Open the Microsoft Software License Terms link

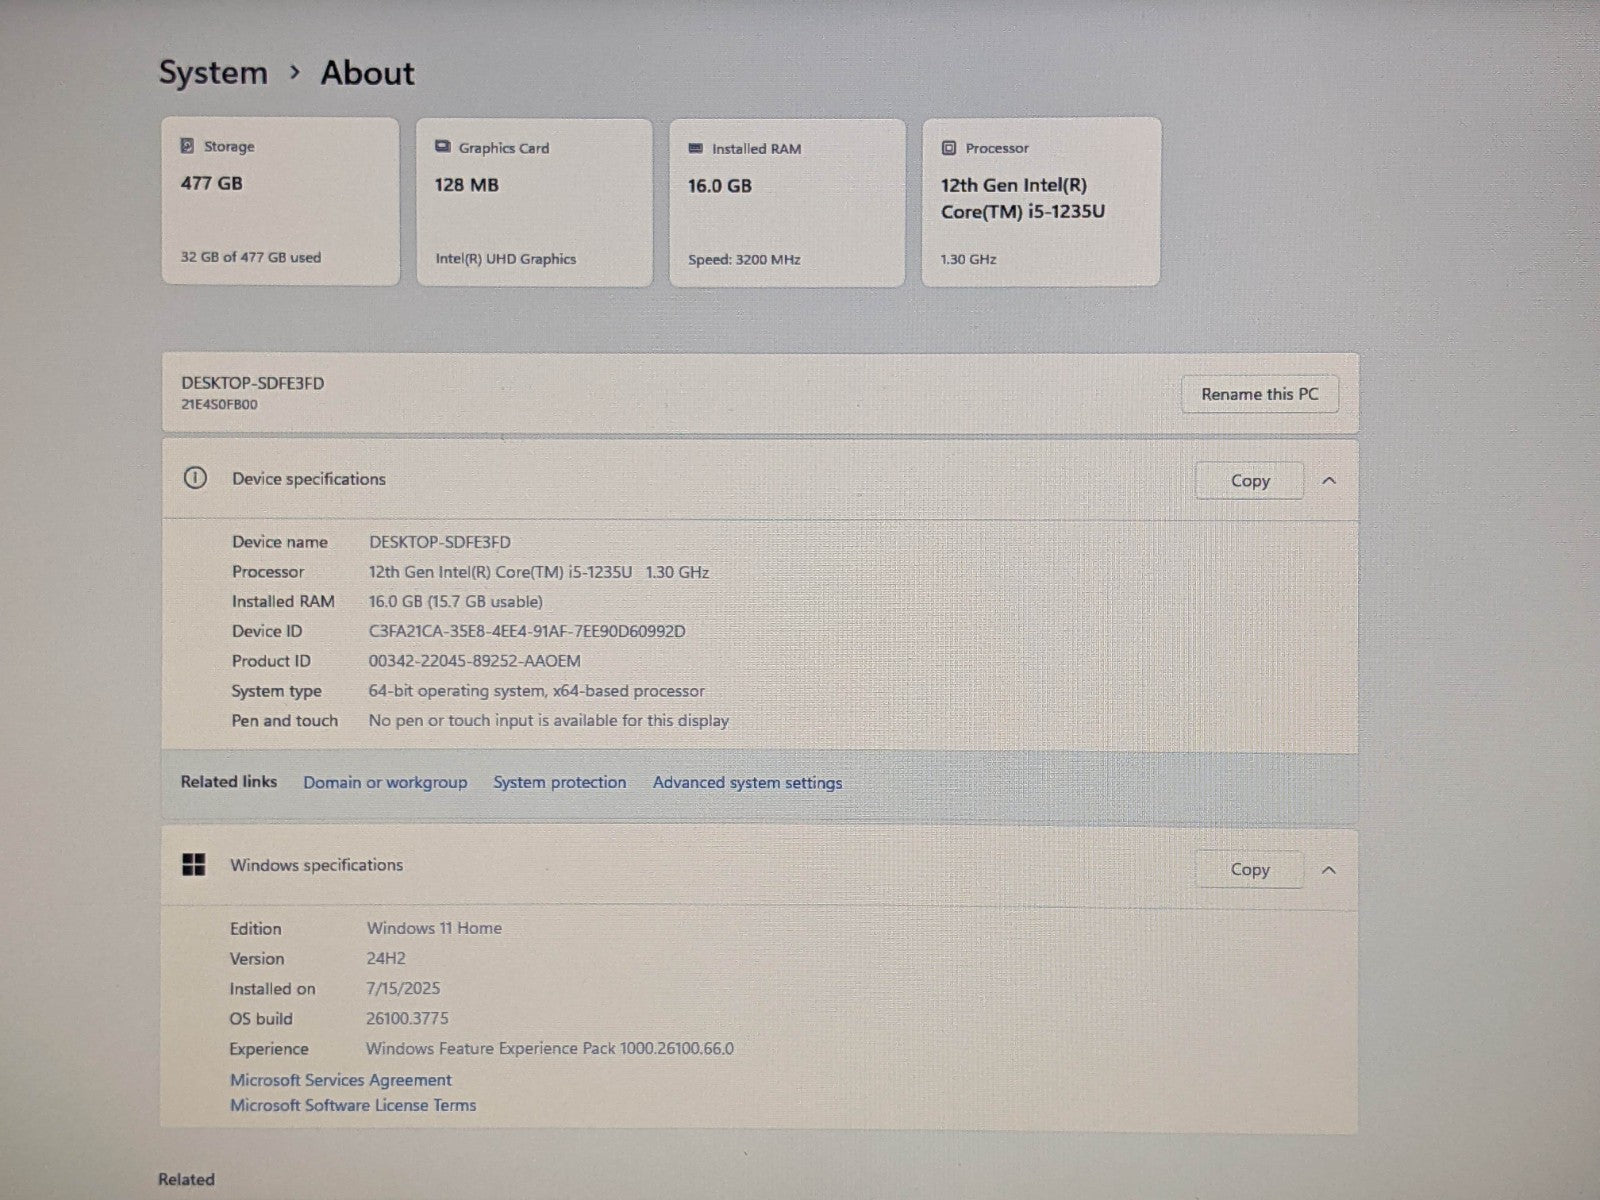click(353, 1105)
